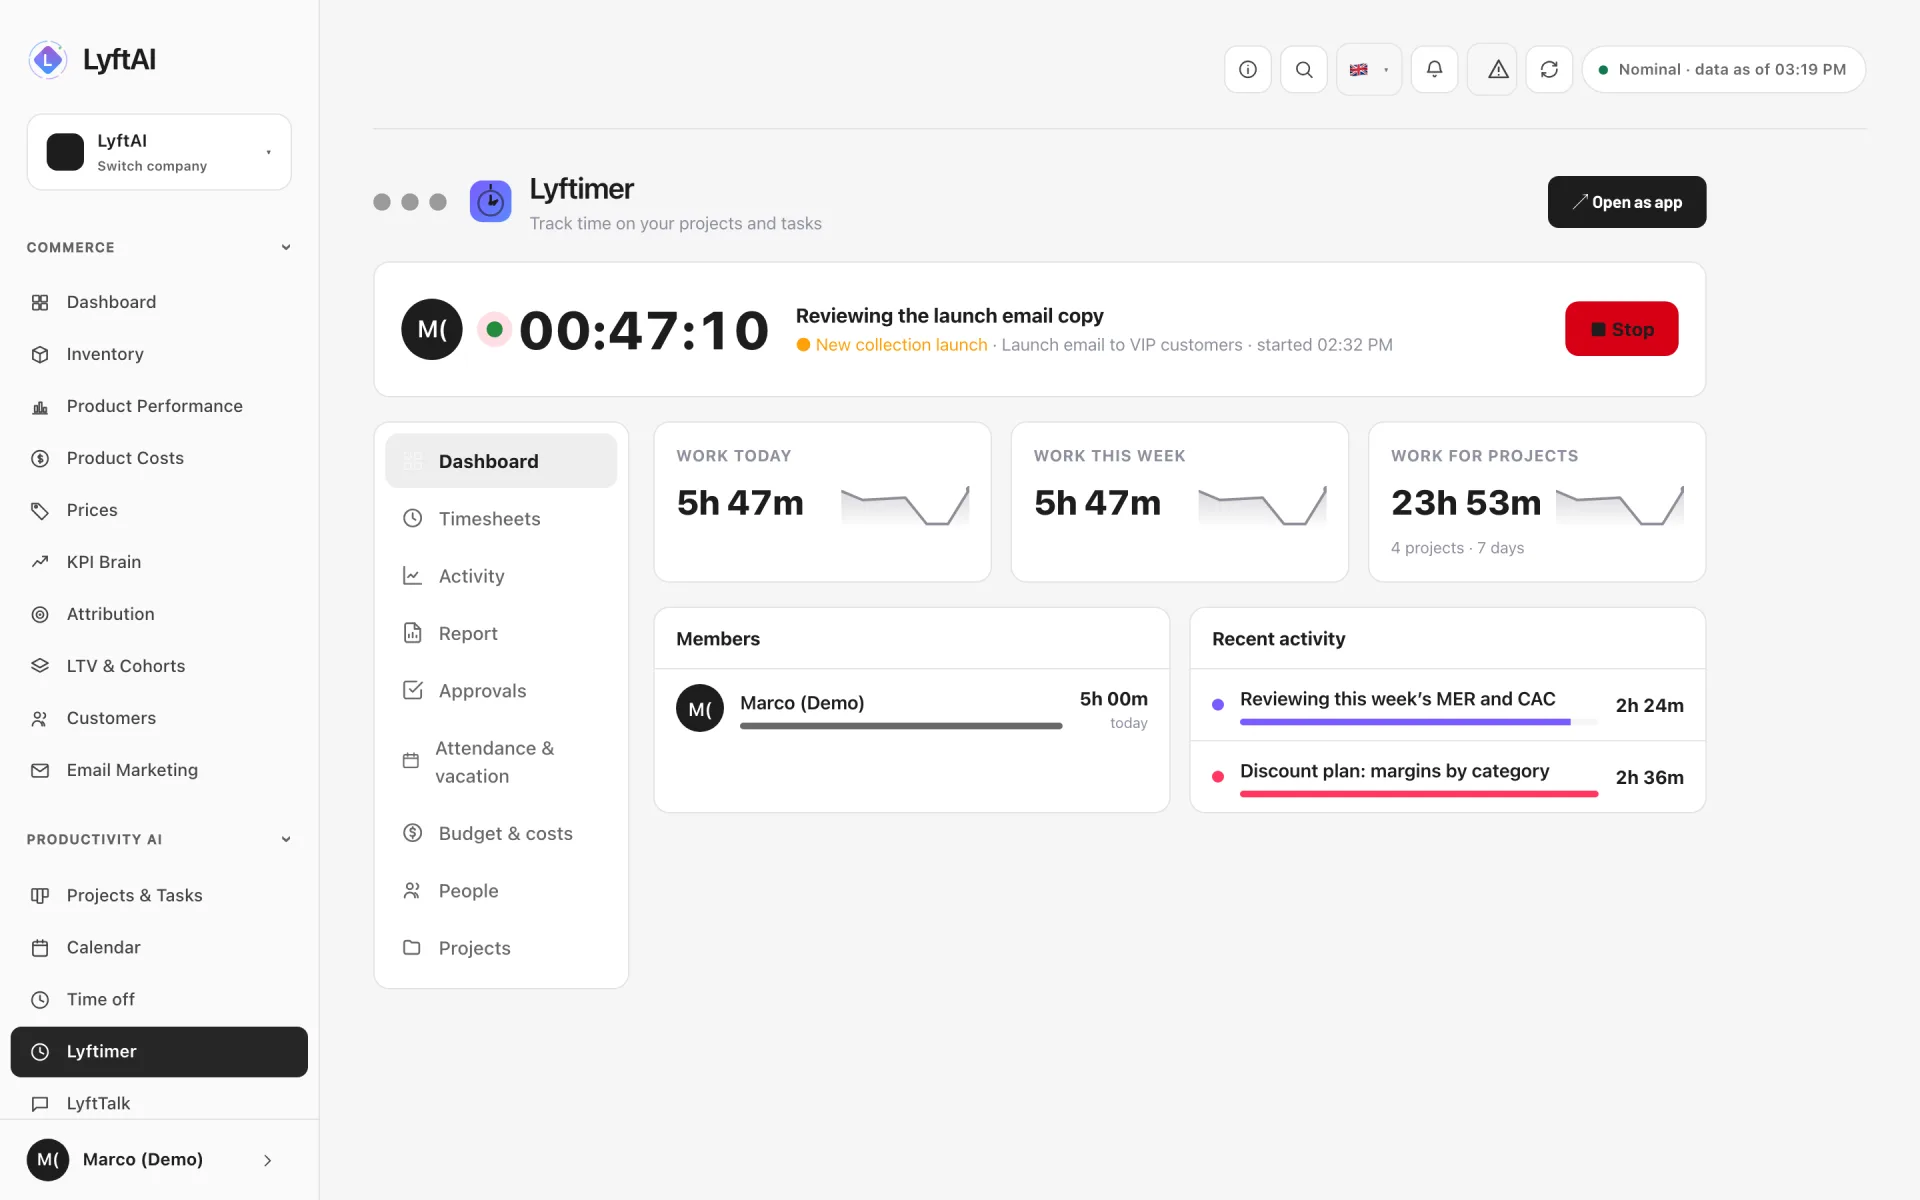Screen dimensions: 1920x1200
Task: Click the Time off clock icon
Action: [x=40, y=999]
